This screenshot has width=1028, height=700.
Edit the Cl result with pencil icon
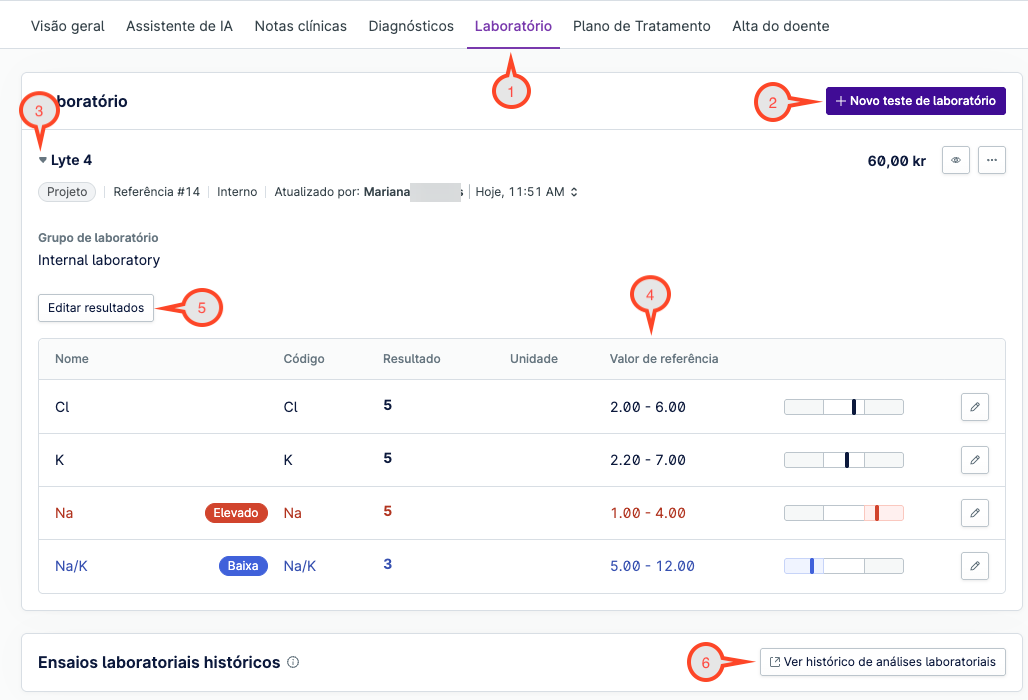[974, 407]
